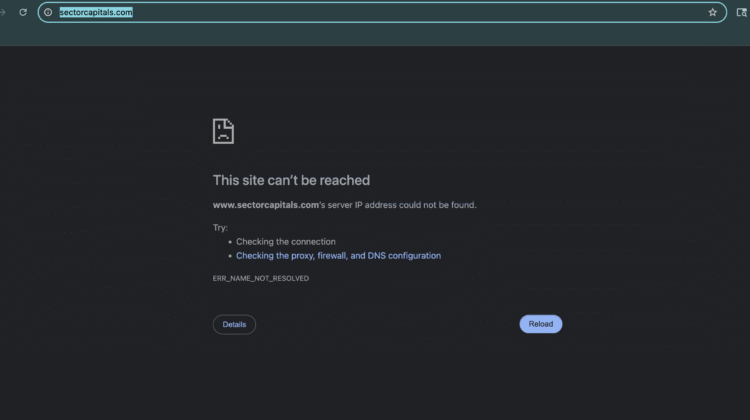This screenshot has height=420, width=750.
Task: Open the proxy, firewall, and DNS configuration link
Action: pos(338,256)
